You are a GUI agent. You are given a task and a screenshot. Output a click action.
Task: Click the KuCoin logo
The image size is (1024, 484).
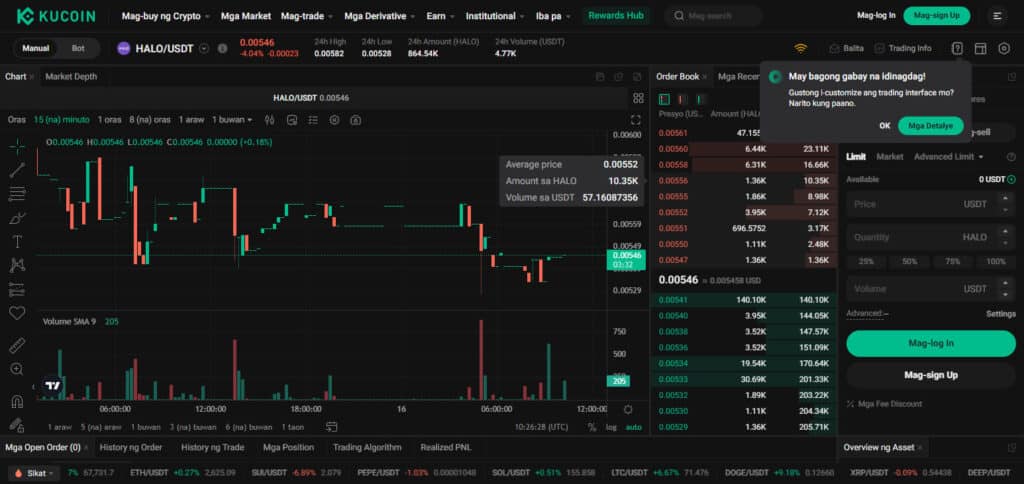56,16
